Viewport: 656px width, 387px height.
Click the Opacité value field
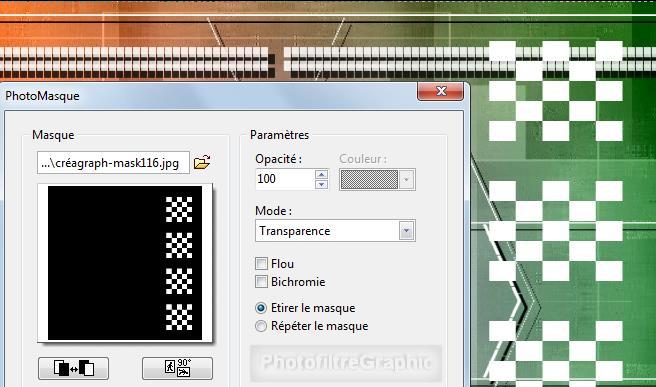[285, 179]
